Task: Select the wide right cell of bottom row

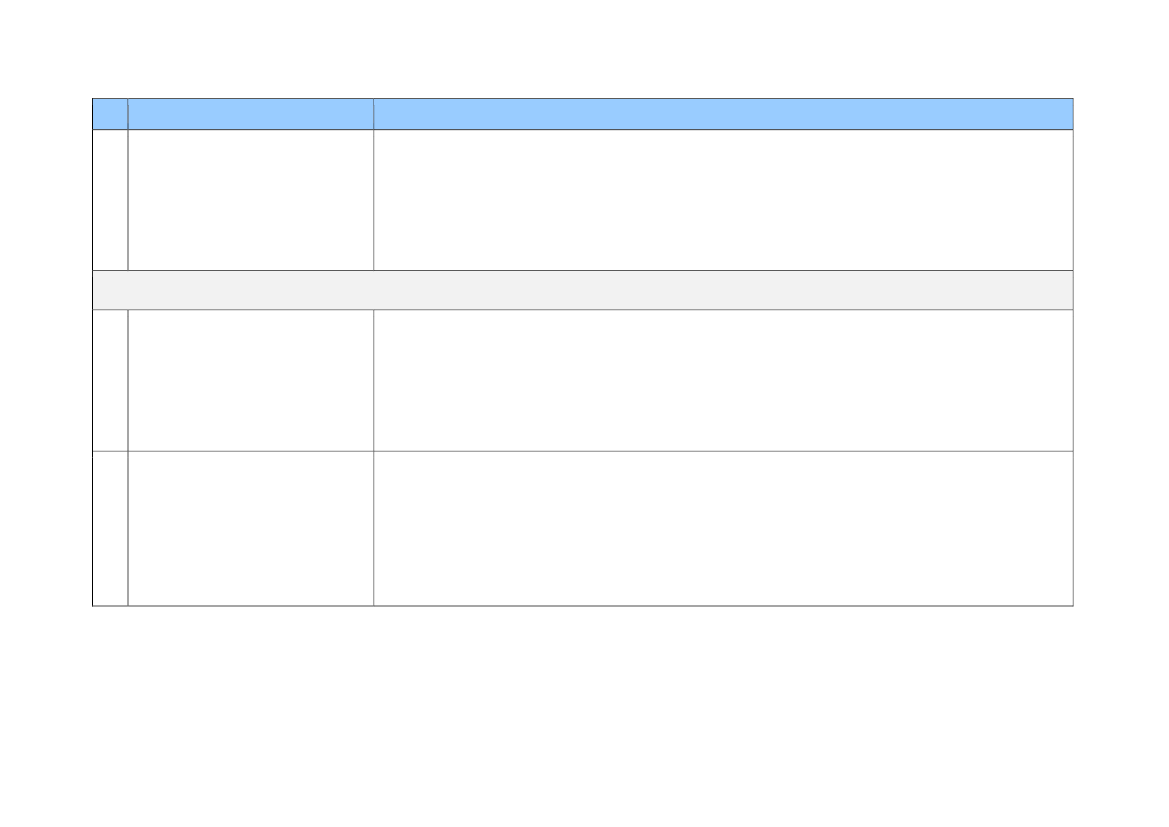Action: tap(723, 529)
